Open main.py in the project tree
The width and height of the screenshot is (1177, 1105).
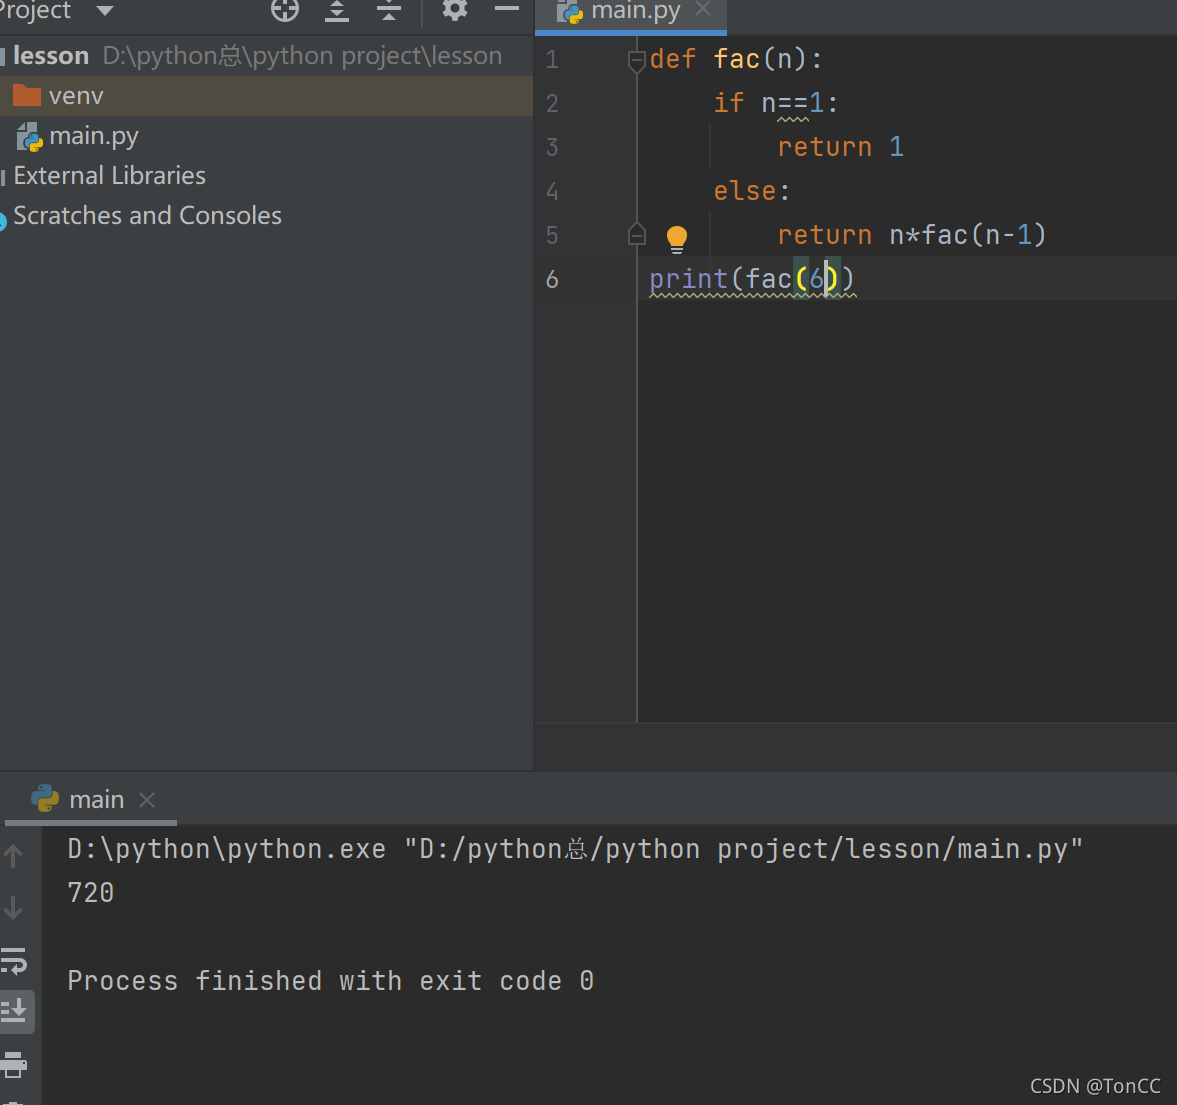point(266,136)
